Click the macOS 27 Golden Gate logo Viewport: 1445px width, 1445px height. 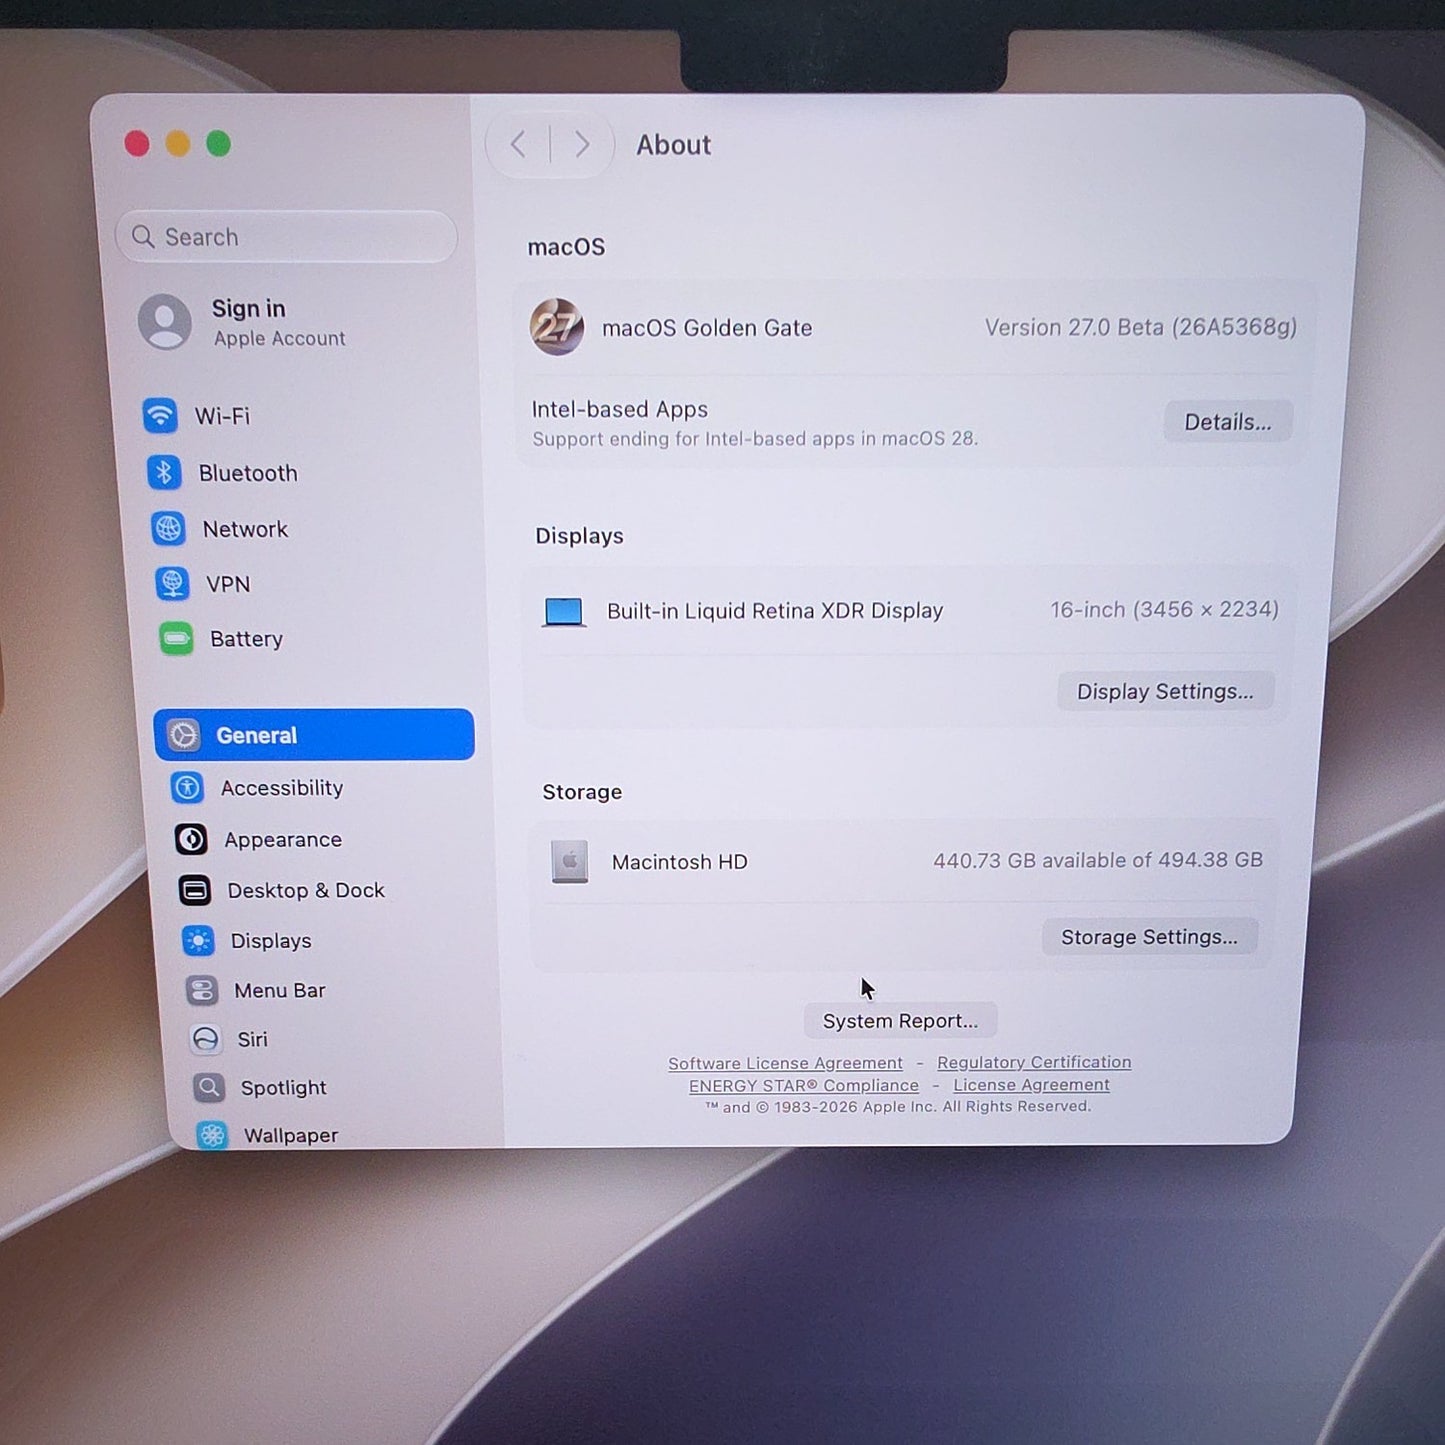[557, 327]
